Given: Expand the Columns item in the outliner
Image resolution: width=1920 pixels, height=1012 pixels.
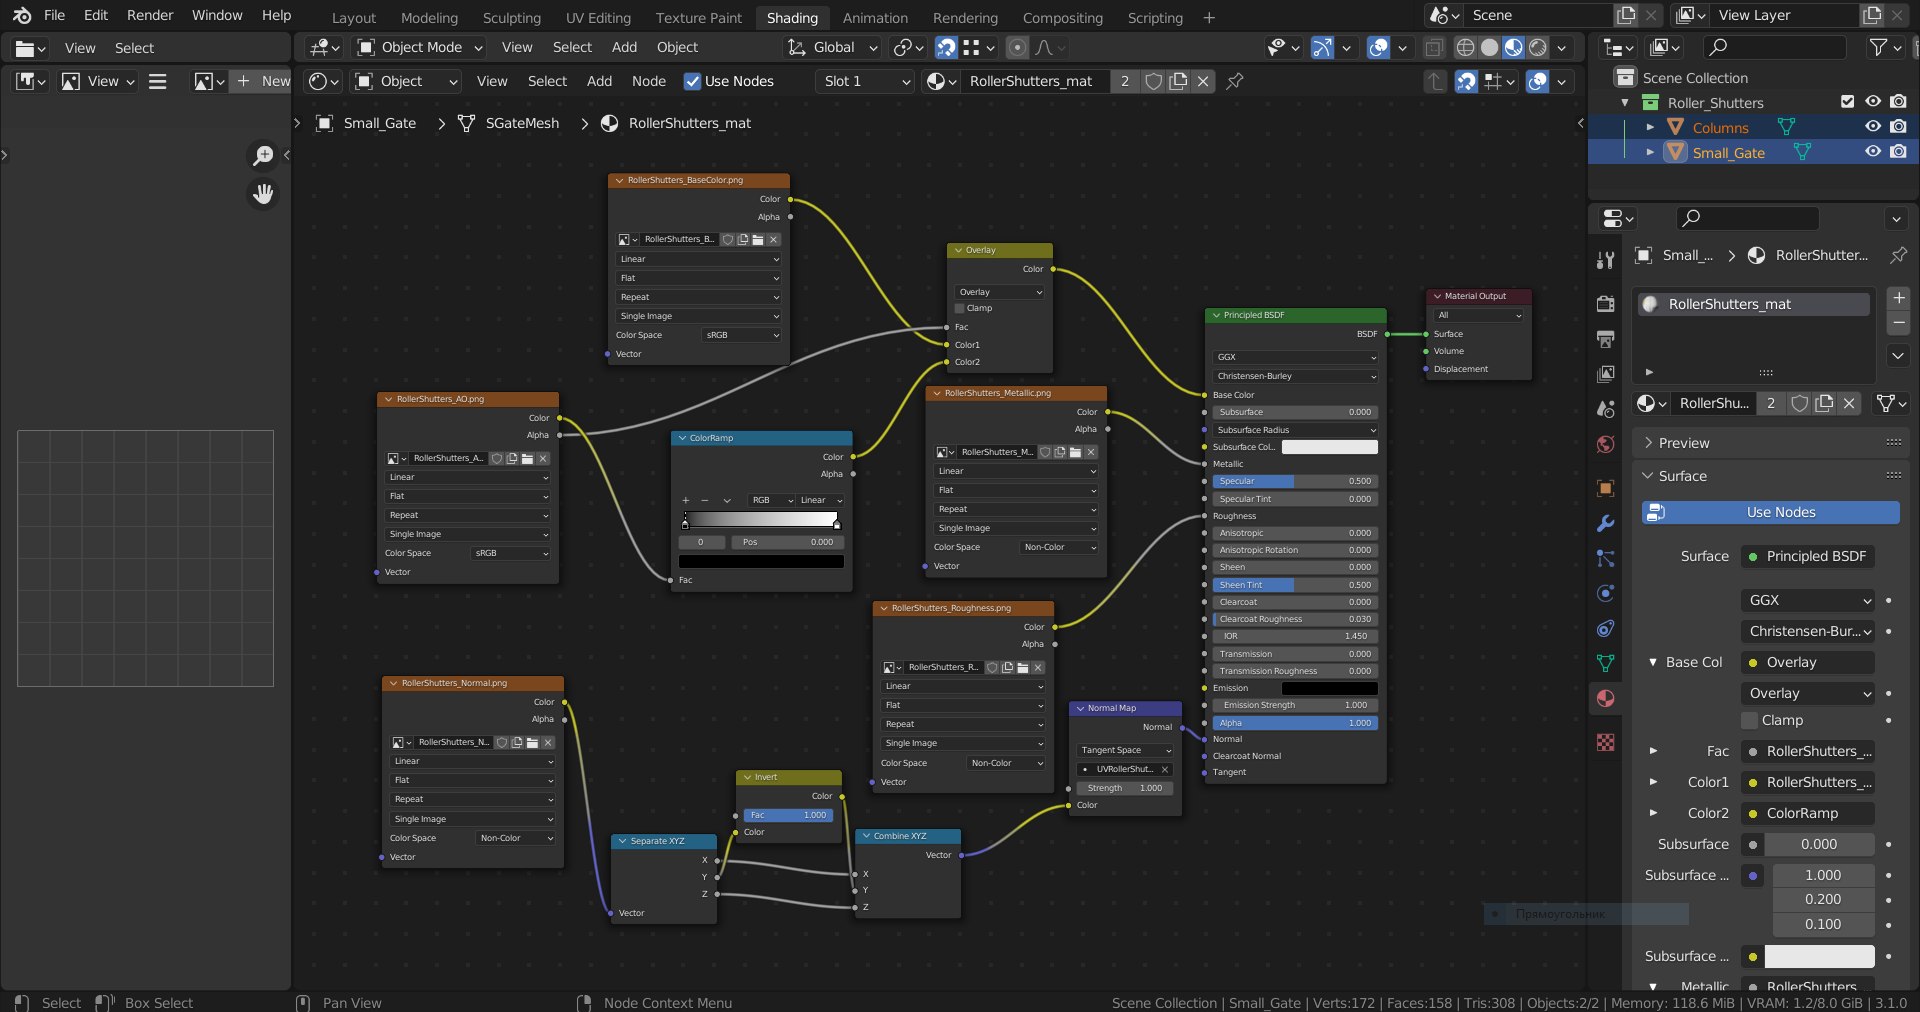Looking at the screenshot, I should 1650,127.
